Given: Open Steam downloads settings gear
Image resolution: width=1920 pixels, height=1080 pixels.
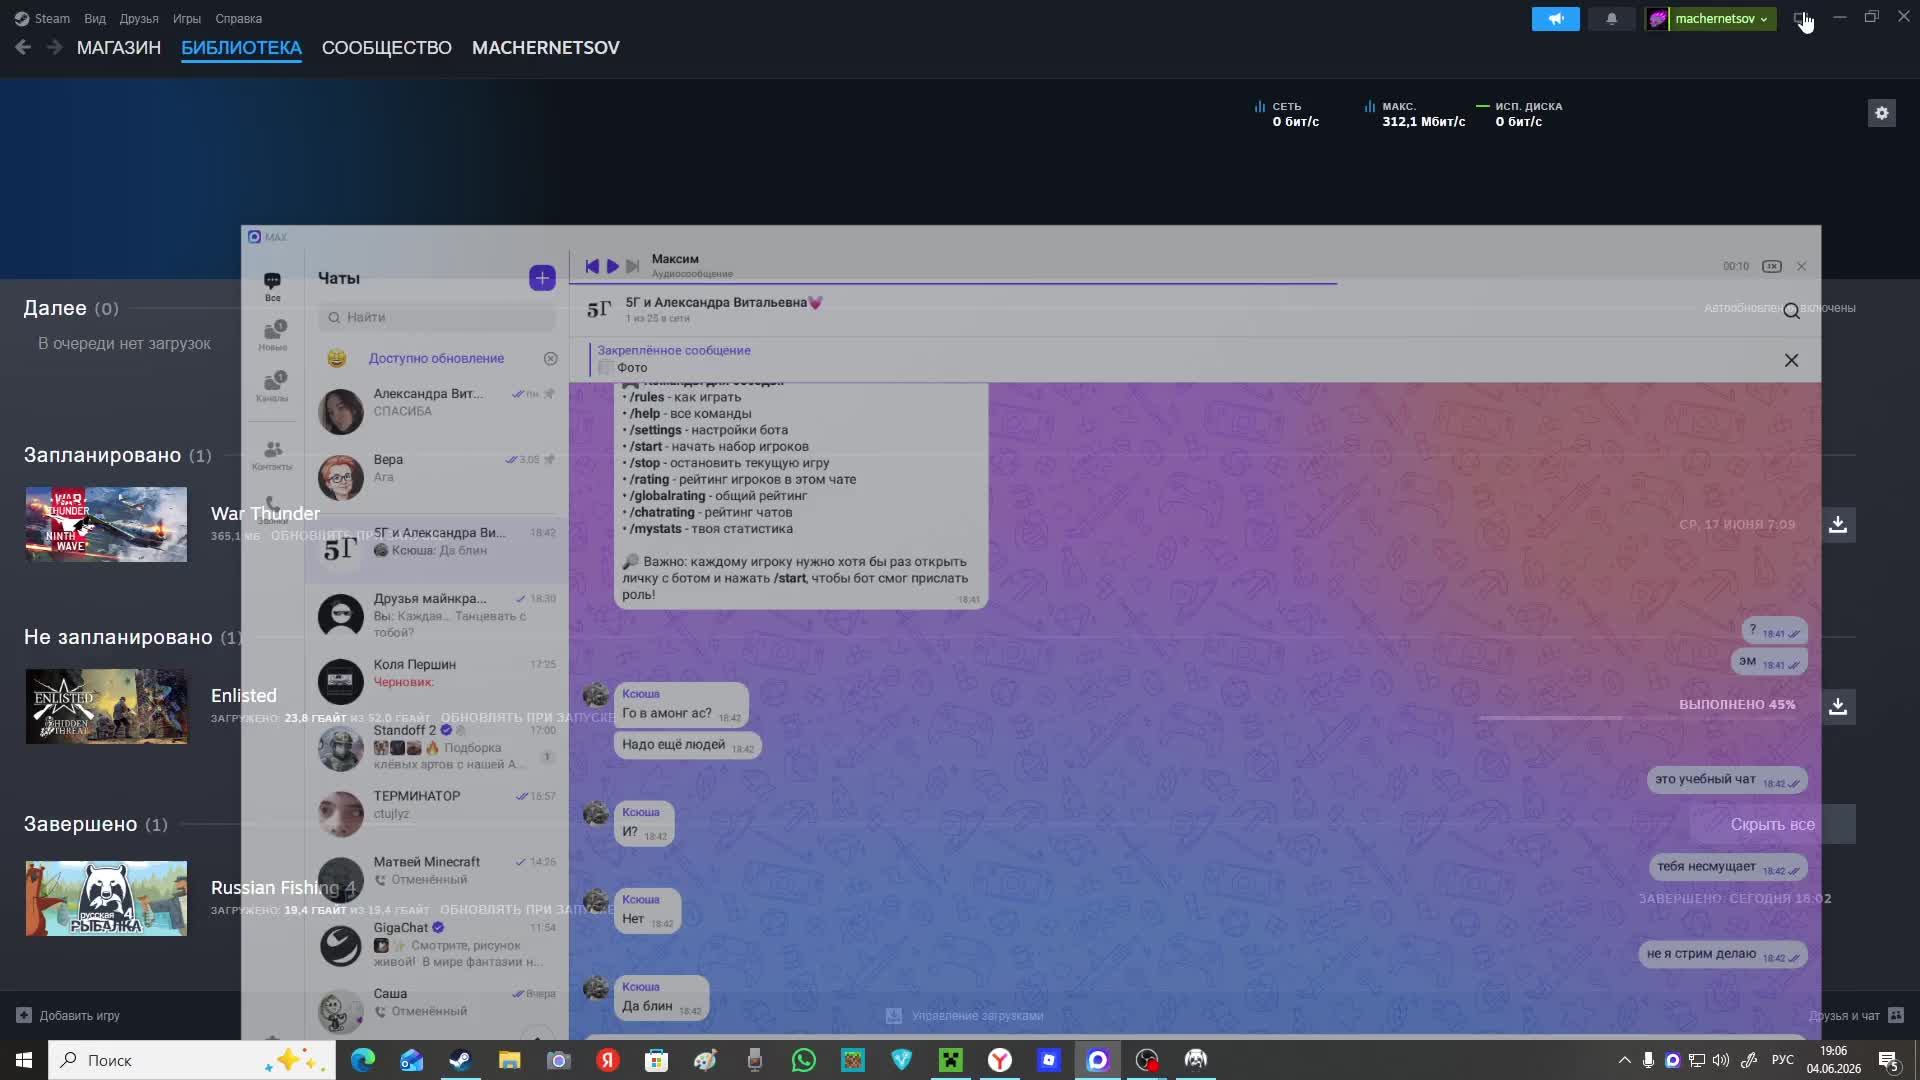Looking at the screenshot, I should [1881, 113].
